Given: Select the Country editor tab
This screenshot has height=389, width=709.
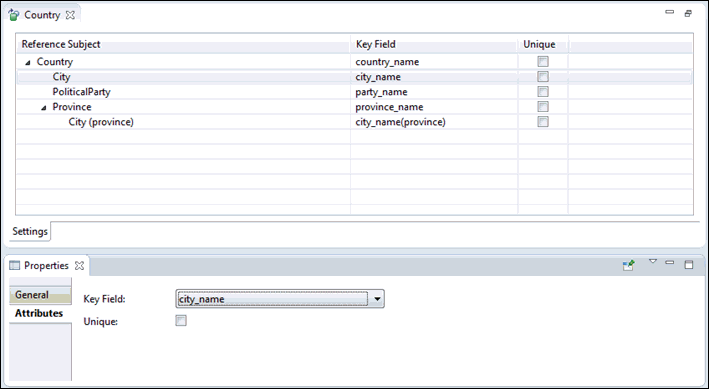Looking at the screenshot, I should 42,15.
